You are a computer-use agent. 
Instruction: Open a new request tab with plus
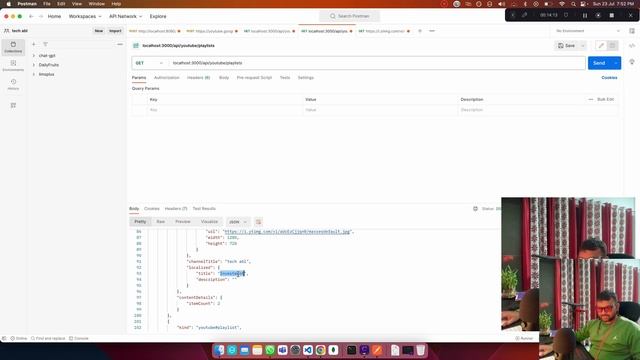(x=420, y=31)
